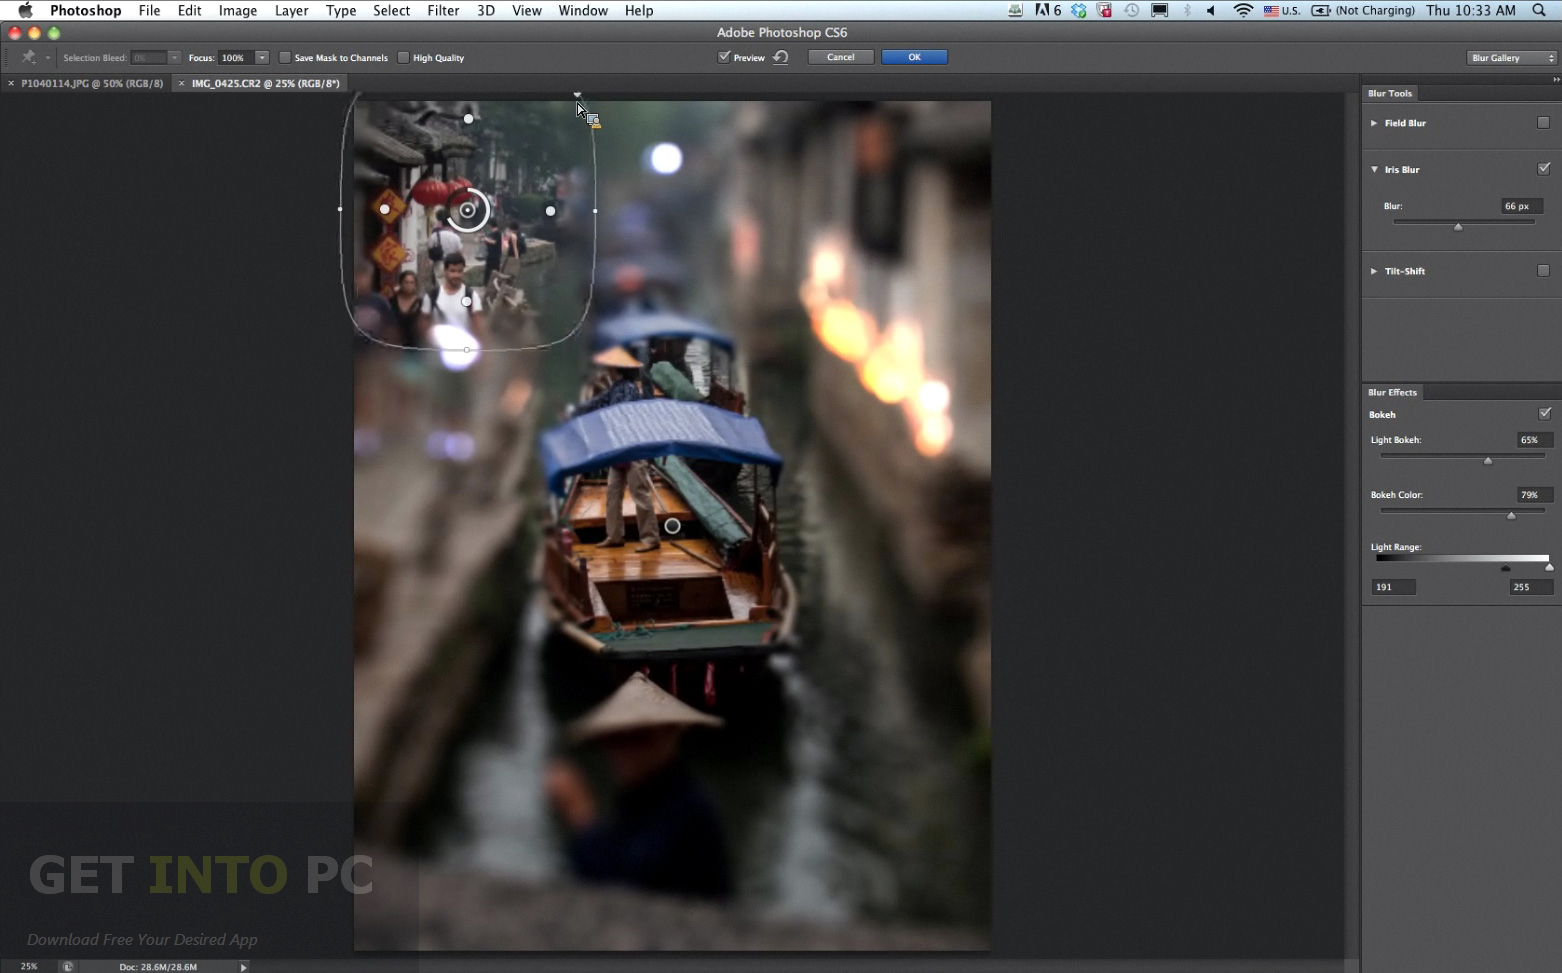Click the bottom ellipse boundary handle

tap(467, 350)
